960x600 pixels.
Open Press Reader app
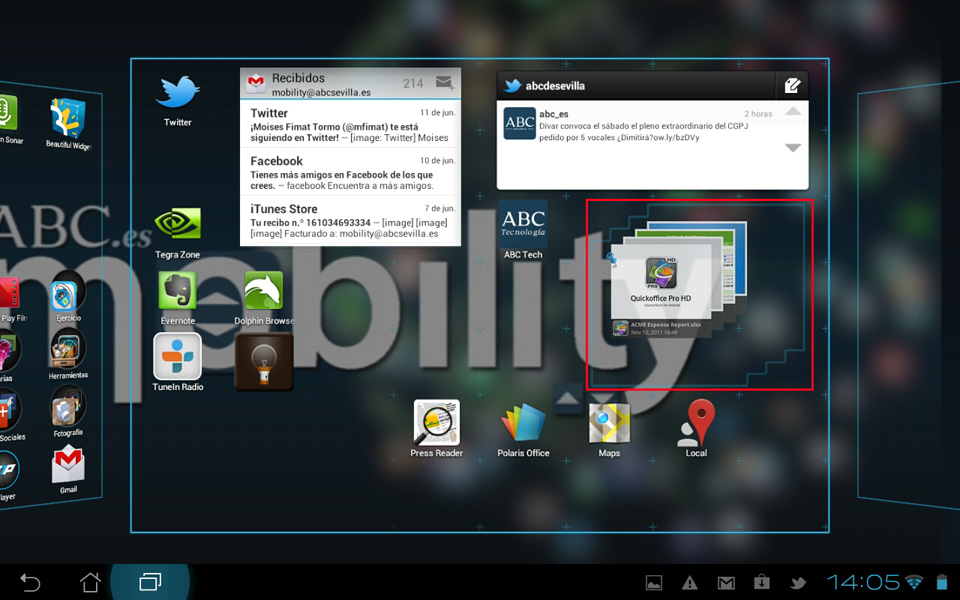point(437,423)
